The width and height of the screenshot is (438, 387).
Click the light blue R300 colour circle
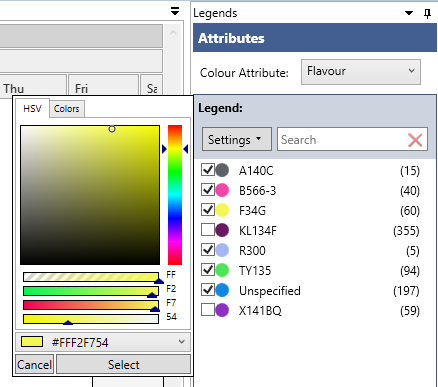(222, 250)
